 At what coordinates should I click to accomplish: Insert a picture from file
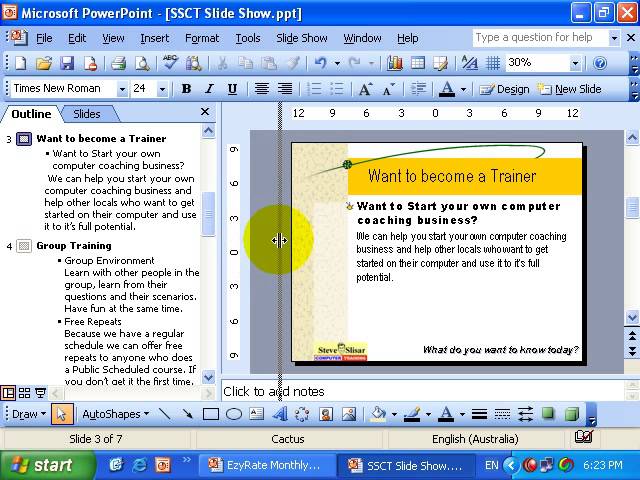pos(349,414)
